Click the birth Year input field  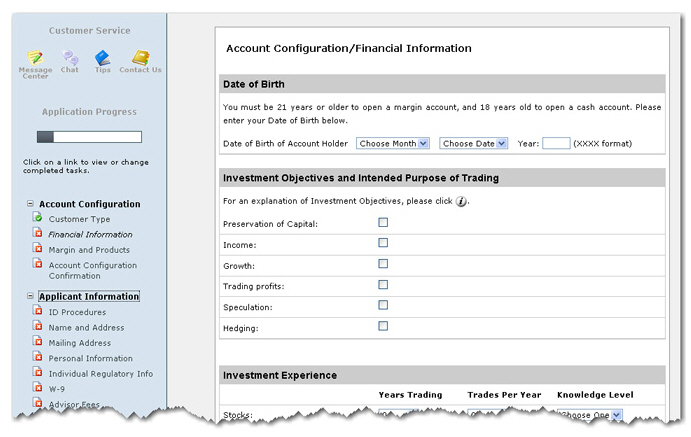click(x=556, y=144)
